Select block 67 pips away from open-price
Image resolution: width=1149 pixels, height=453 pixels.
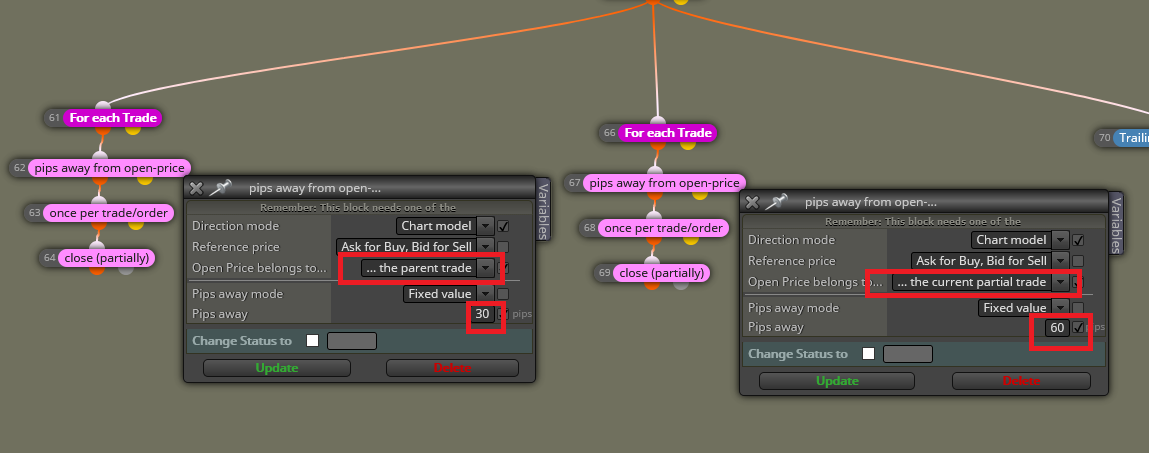[665, 183]
